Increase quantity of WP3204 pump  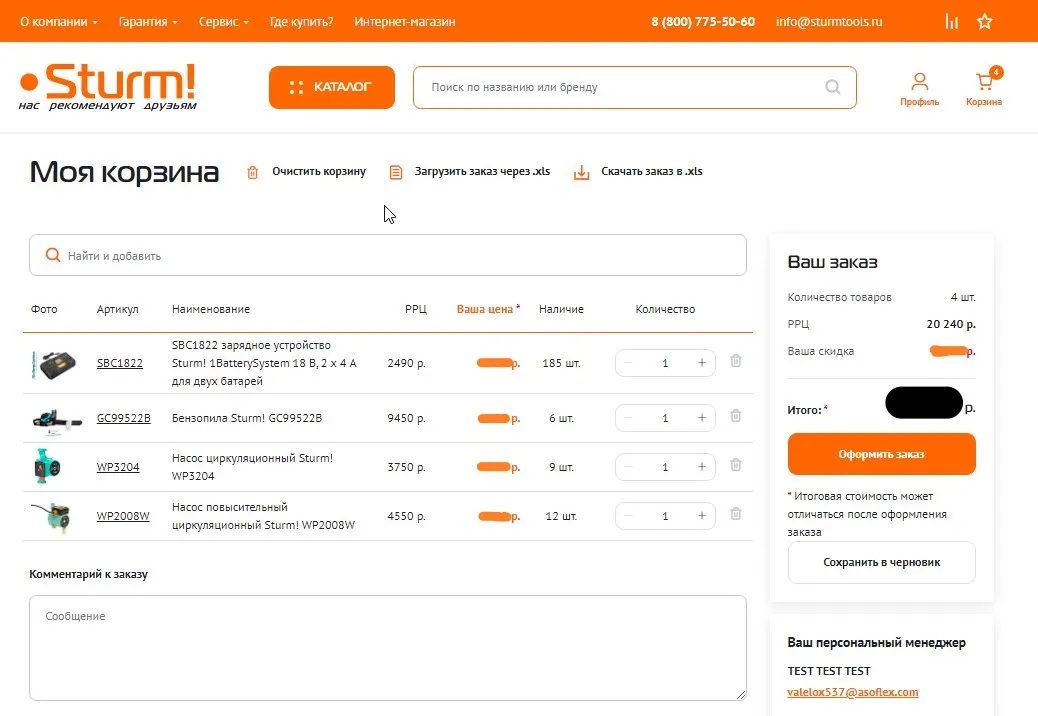click(x=702, y=467)
